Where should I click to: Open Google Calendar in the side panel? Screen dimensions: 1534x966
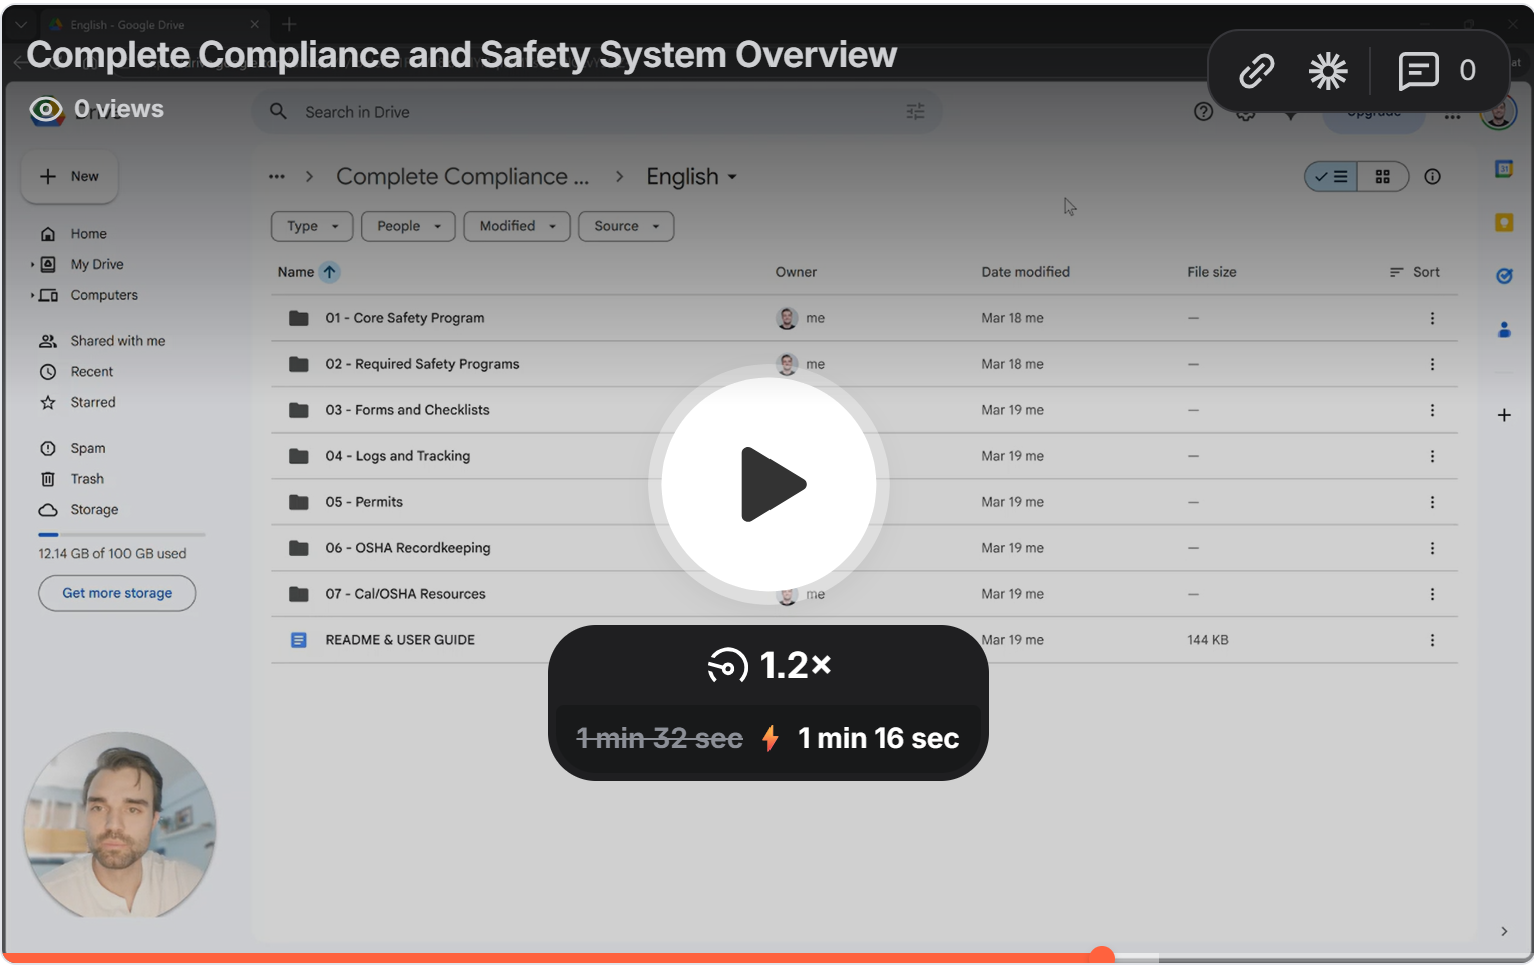1504,169
